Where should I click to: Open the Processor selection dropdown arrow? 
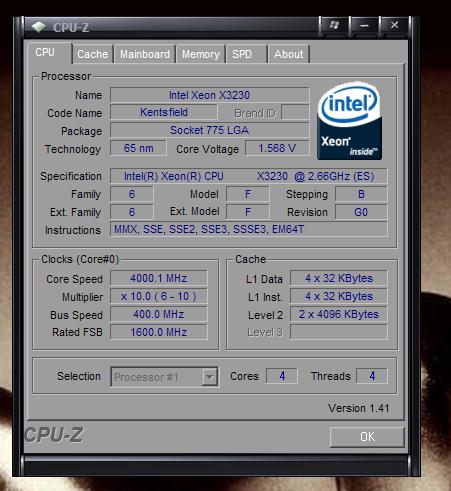click(210, 377)
